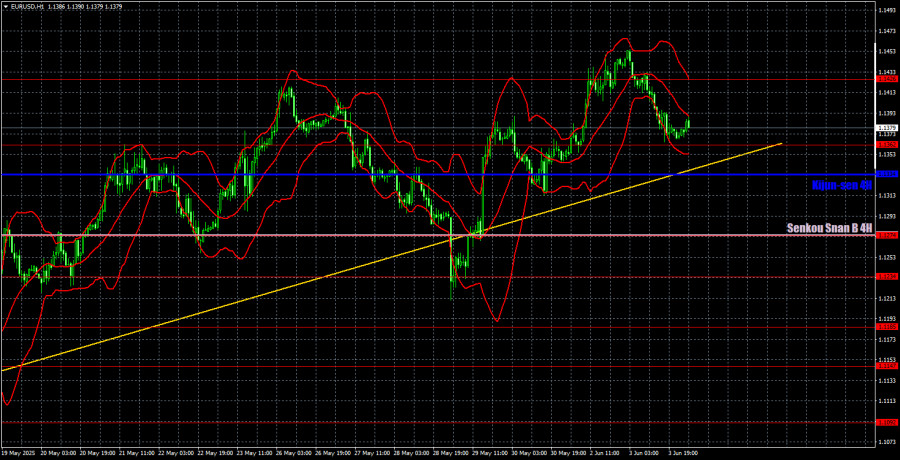The image size is (900, 460).
Task: Click the 1.1133 price axis label
Action: coord(887,380)
